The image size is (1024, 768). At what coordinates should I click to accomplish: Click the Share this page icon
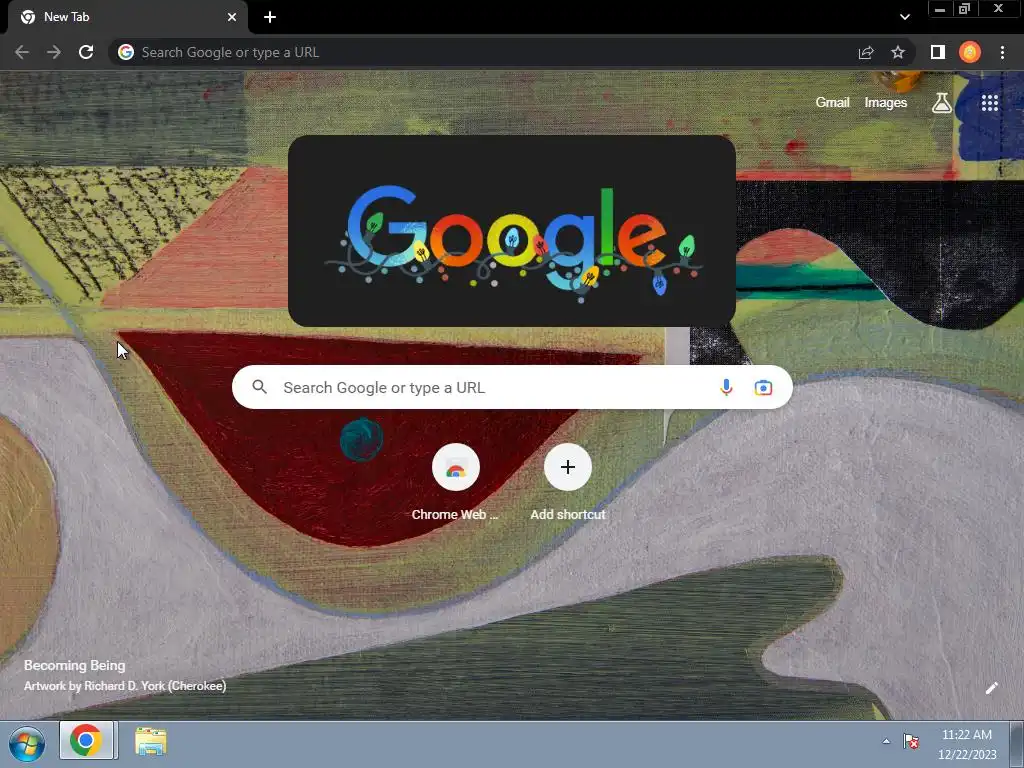(x=866, y=52)
